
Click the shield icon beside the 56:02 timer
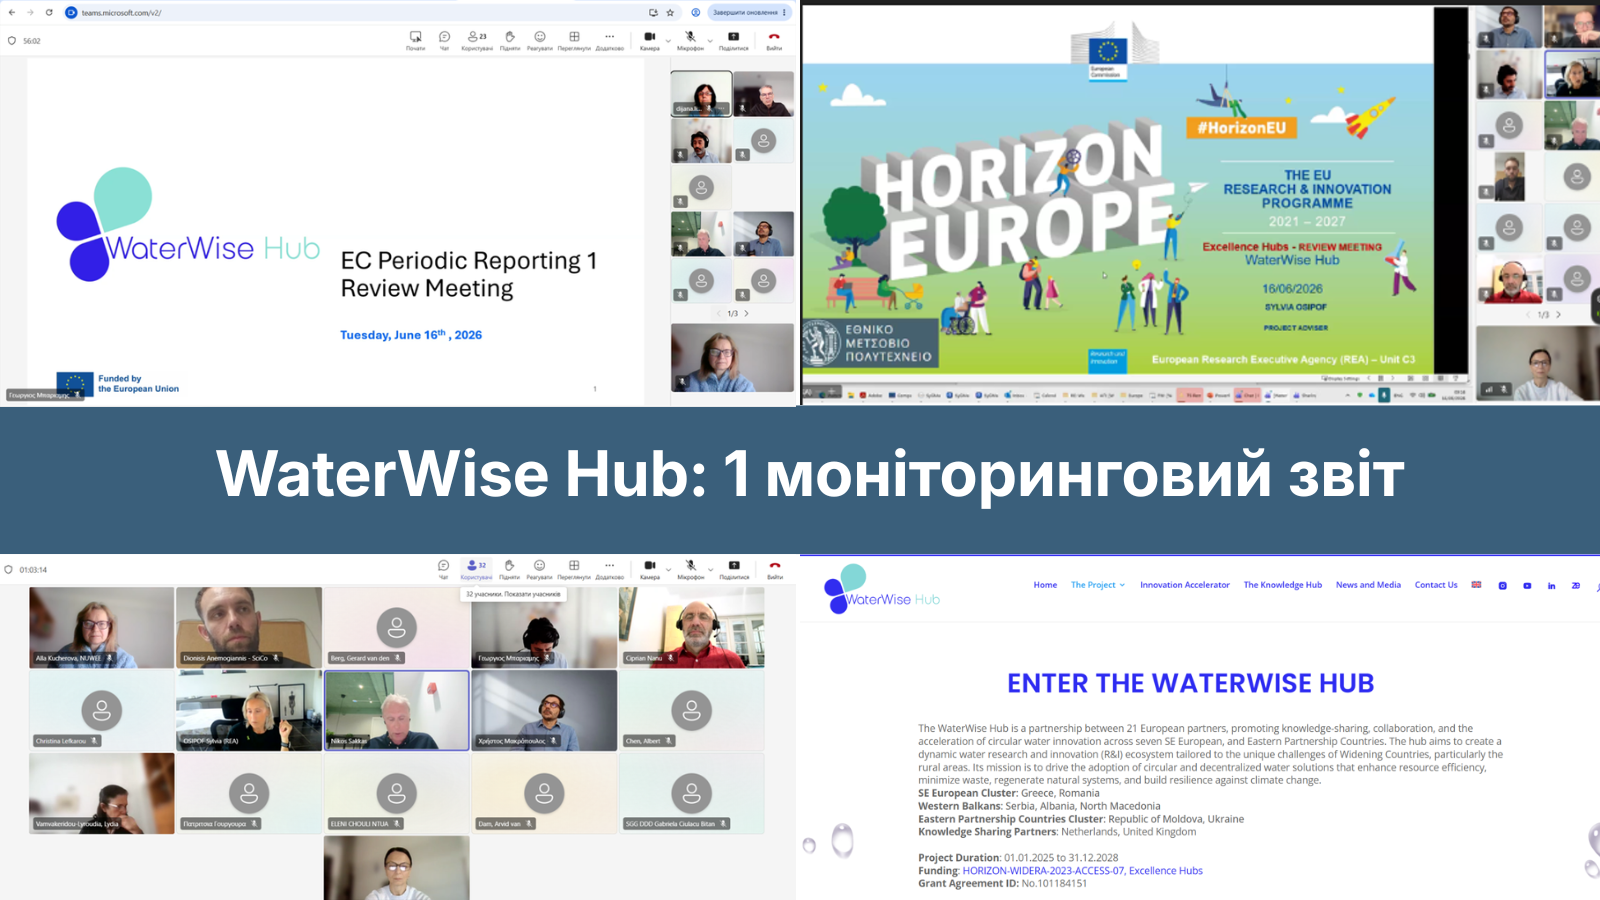(12, 41)
